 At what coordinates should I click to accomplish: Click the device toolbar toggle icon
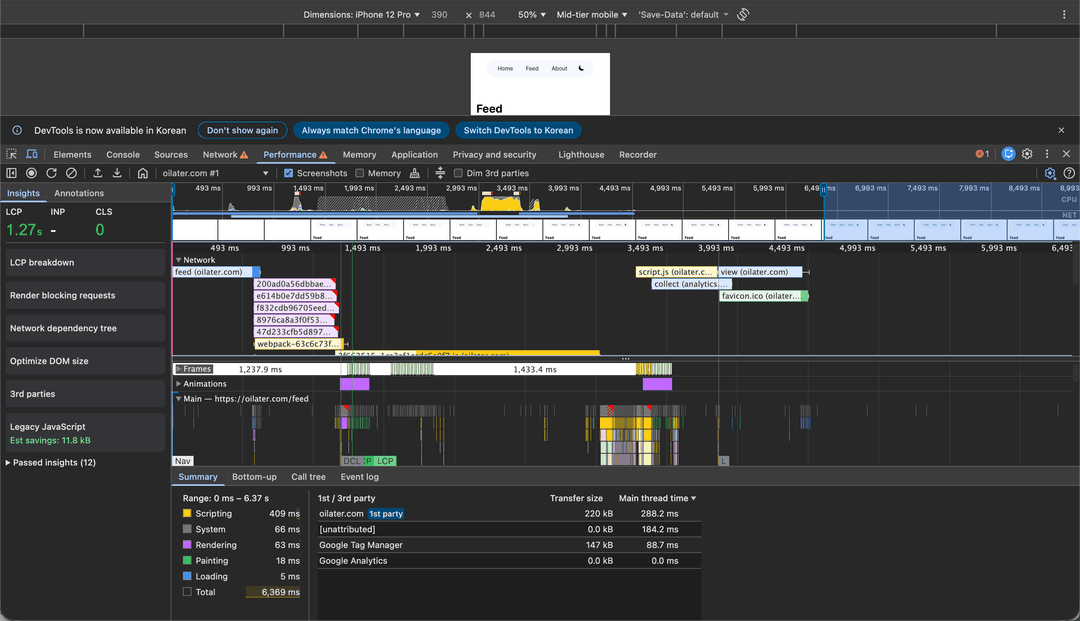(x=32, y=155)
